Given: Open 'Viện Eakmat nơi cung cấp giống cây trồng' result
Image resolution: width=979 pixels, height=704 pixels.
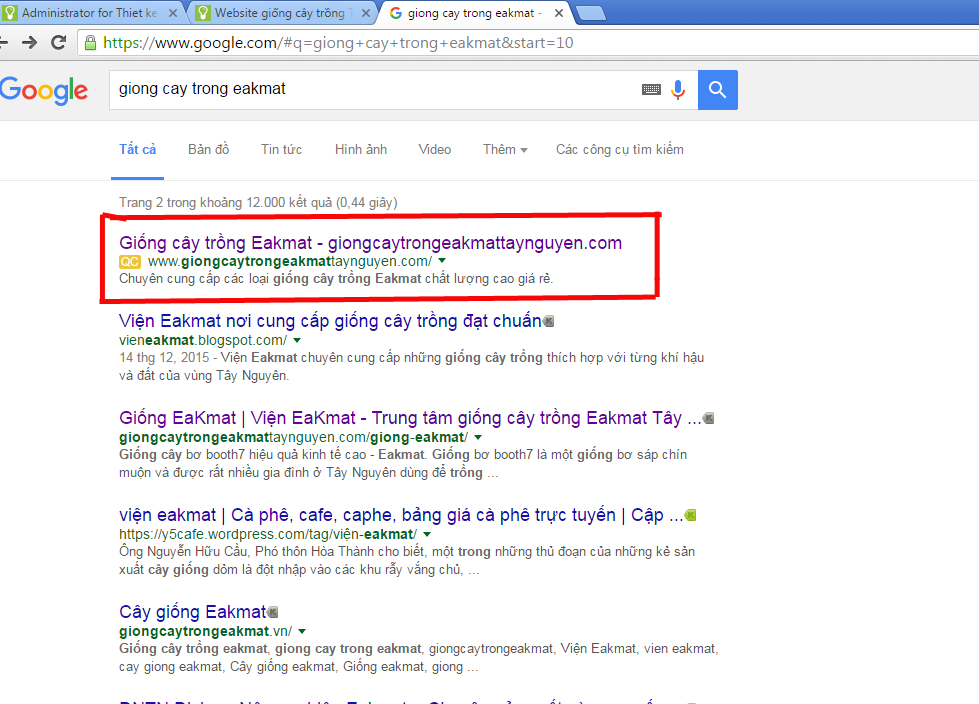Looking at the screenshot, I should (x=330, y=321).
